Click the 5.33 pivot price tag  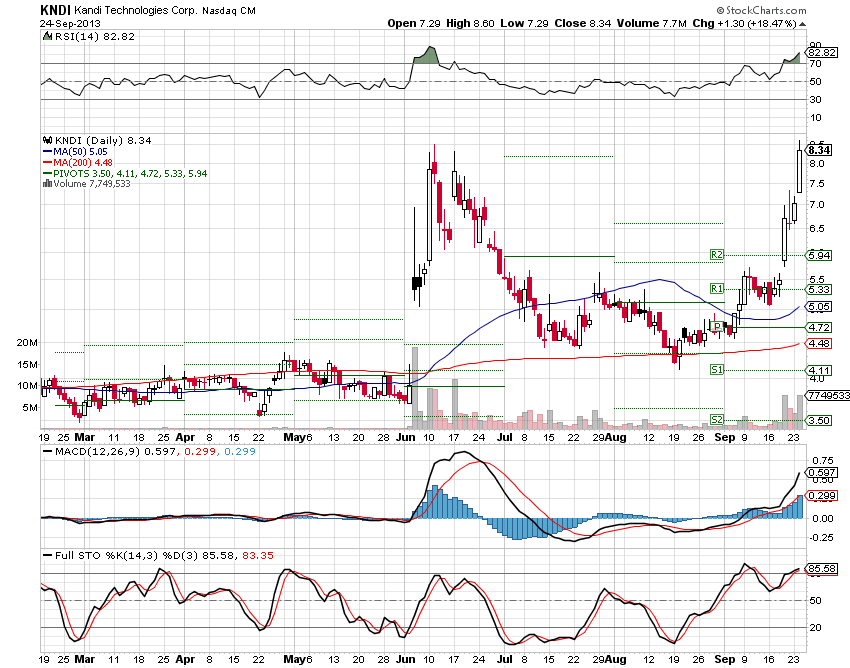pos(819,290)
